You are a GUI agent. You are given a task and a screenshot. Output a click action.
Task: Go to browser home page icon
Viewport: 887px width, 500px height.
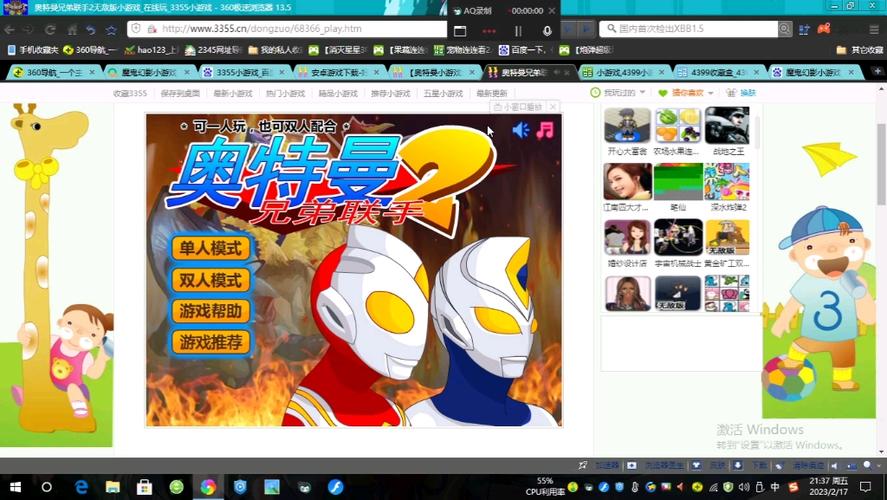pos(72,29)
